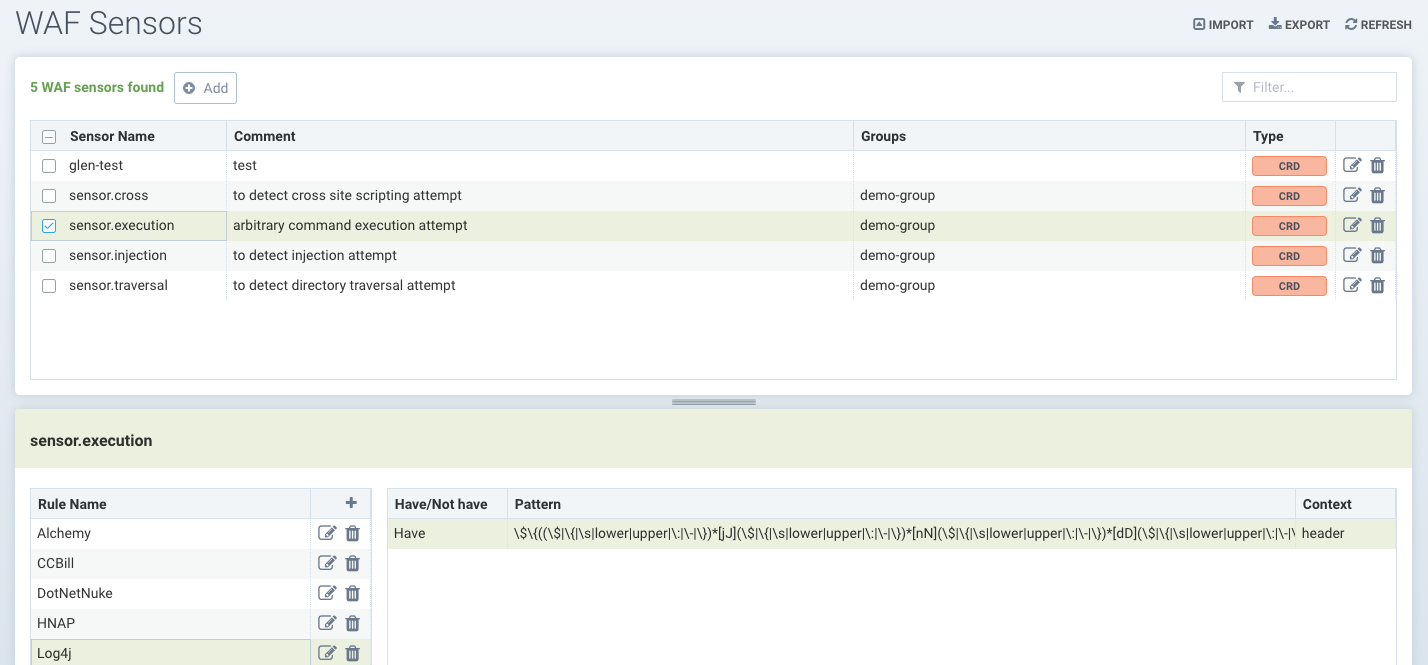Screen dimensions: 1428x665
Task: Add a new rule with plus icon
Action: pyautogui.click(x=351, y=503)
